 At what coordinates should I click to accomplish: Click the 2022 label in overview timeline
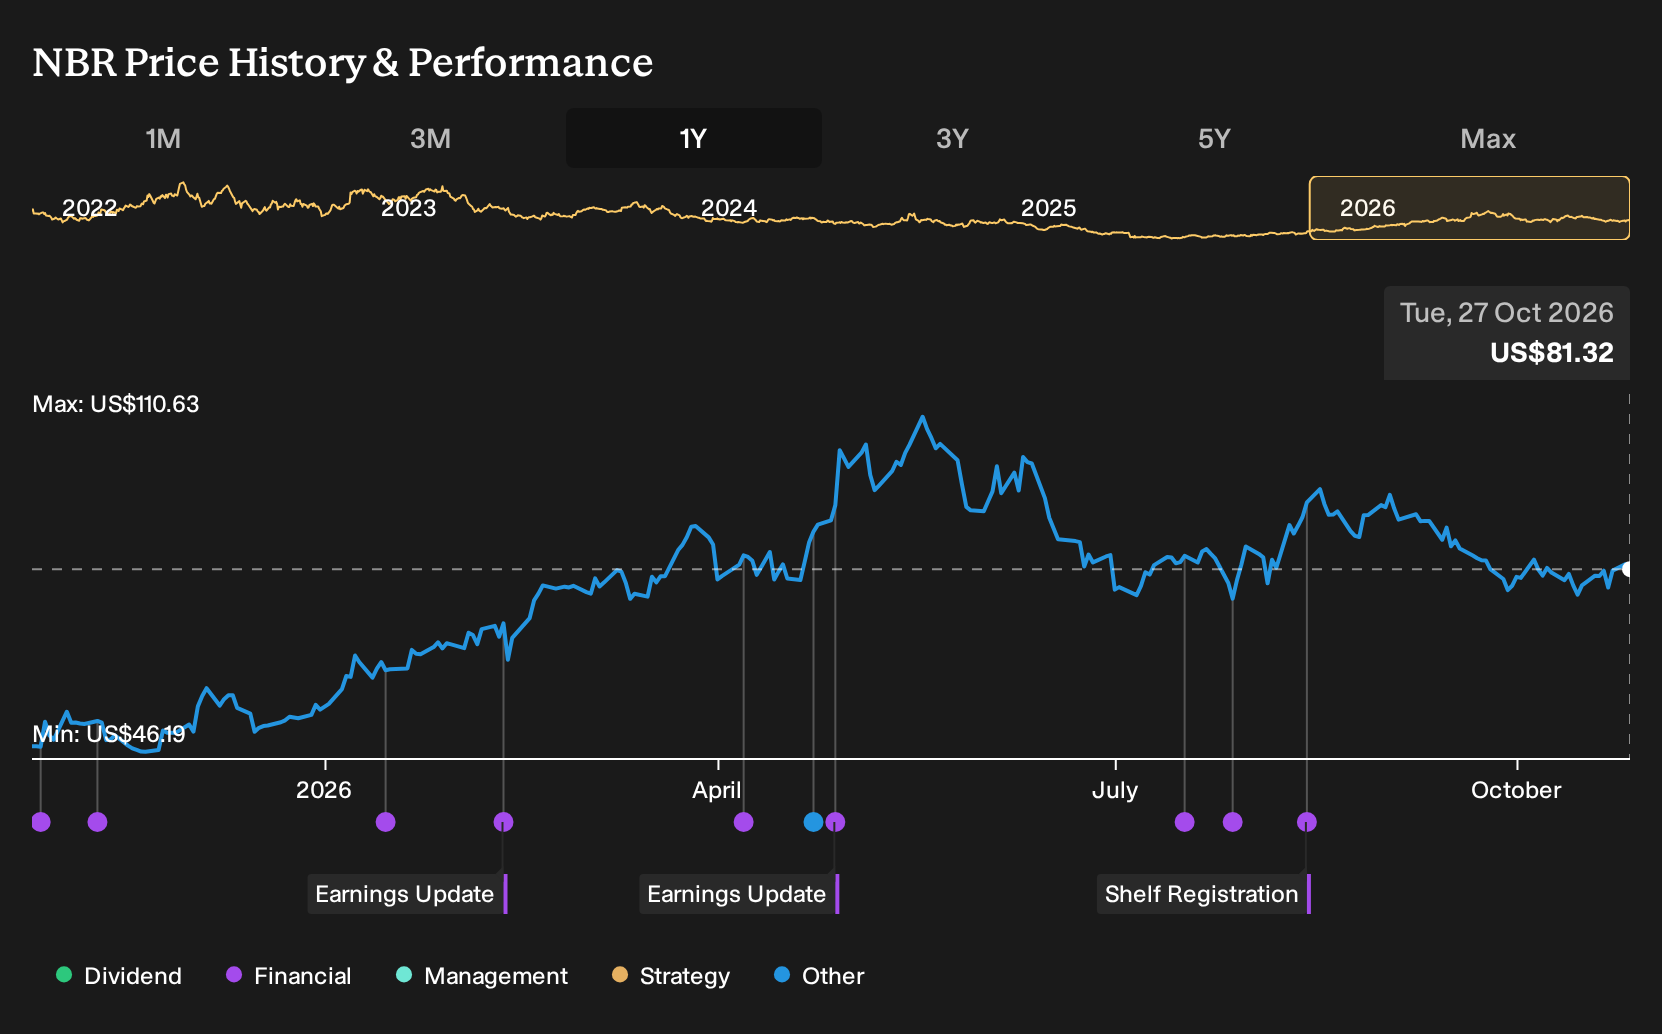point(90,208)
